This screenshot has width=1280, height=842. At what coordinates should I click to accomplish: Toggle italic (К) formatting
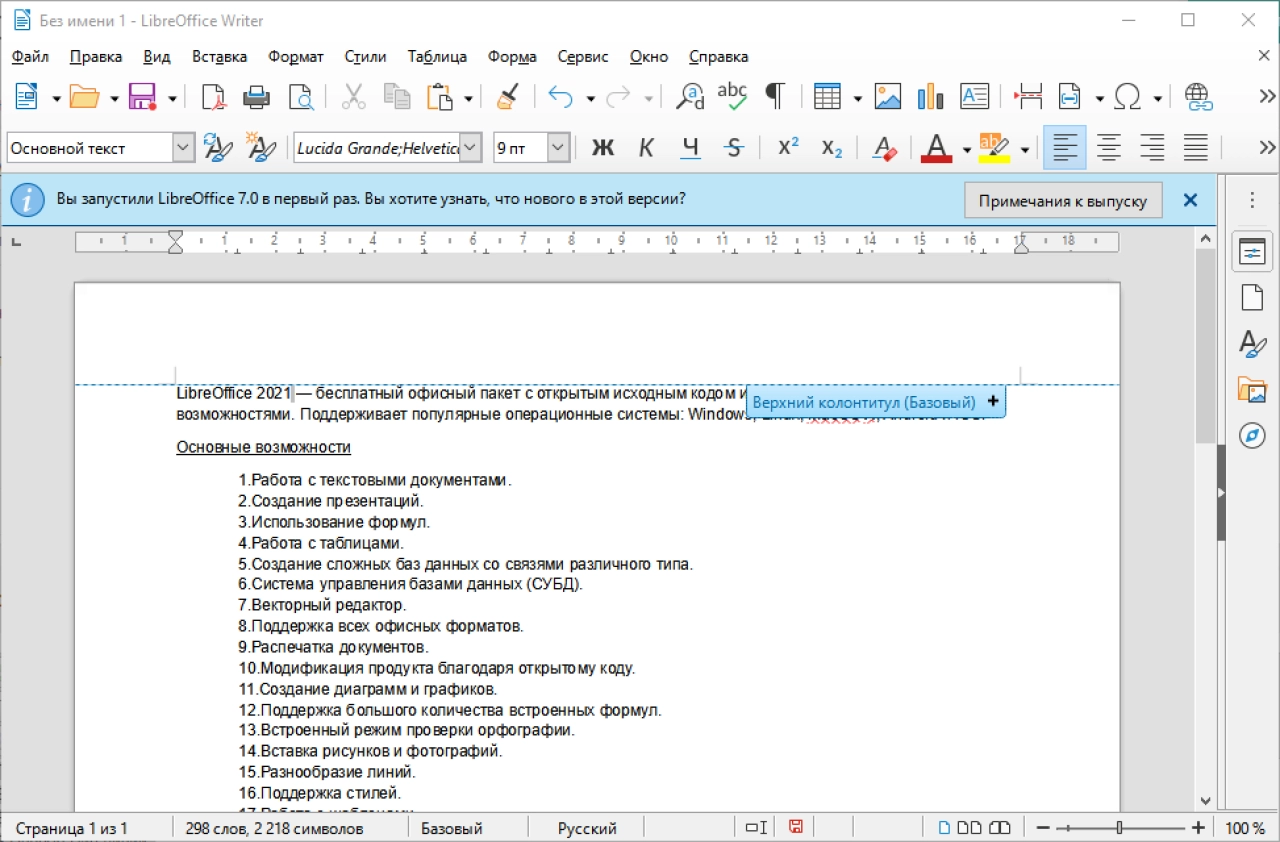(647, 148)
